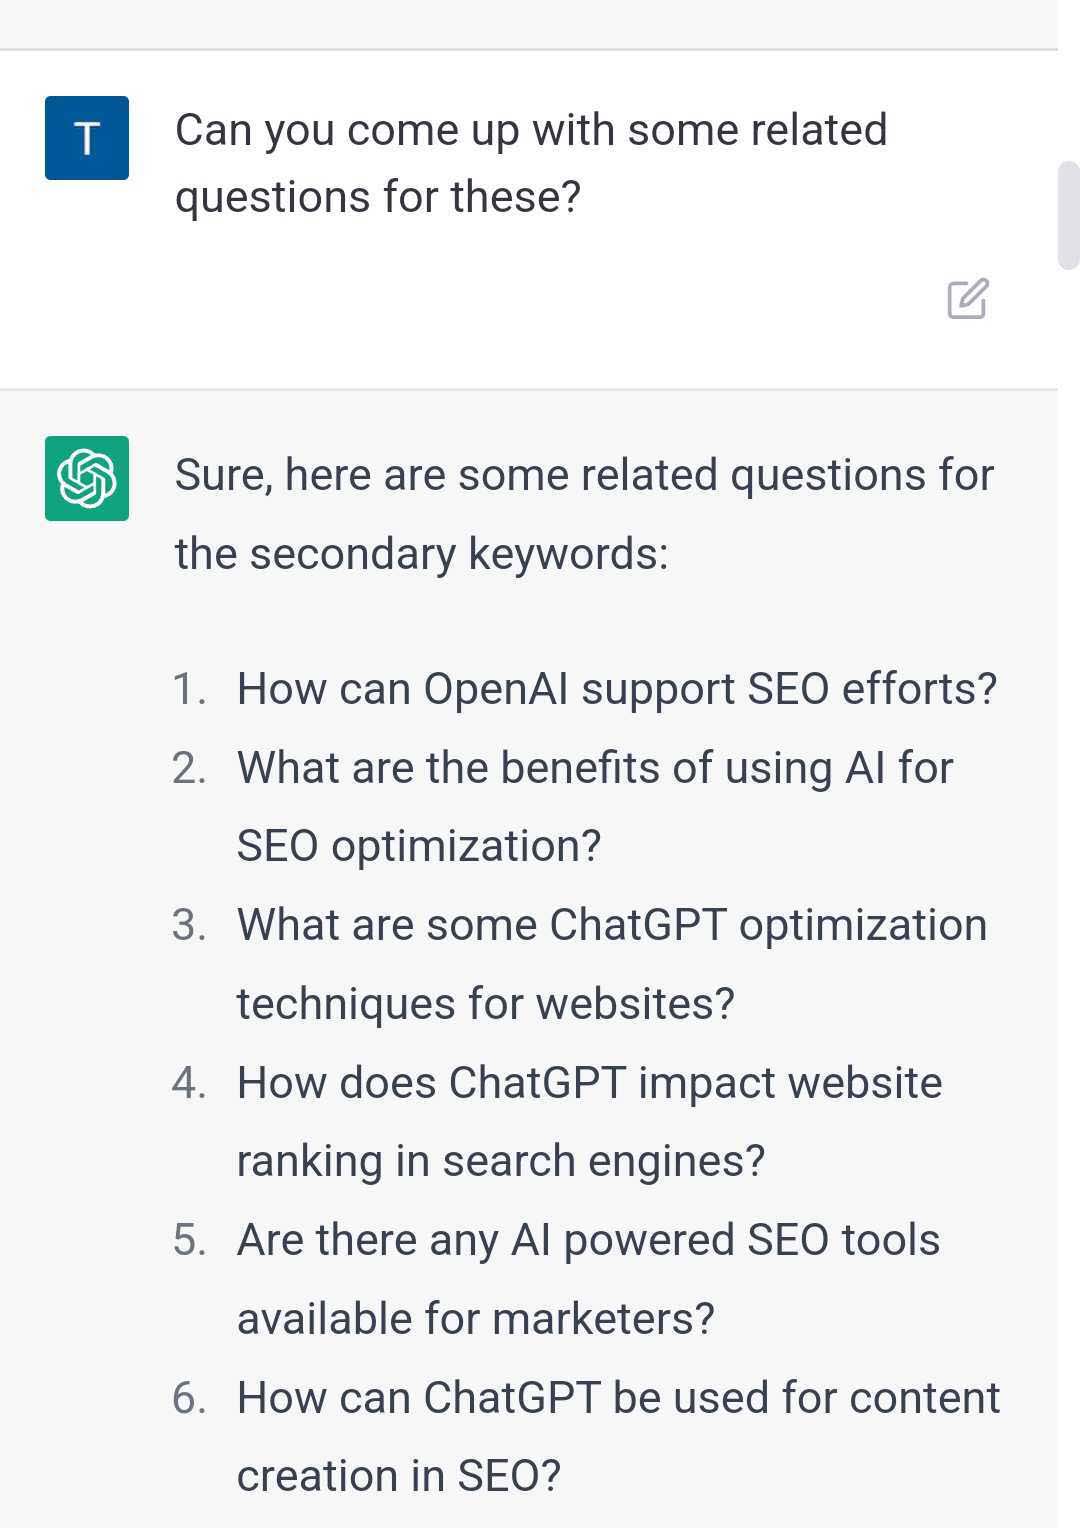Click the vertical scrollbar thumb

[1068, 215]
